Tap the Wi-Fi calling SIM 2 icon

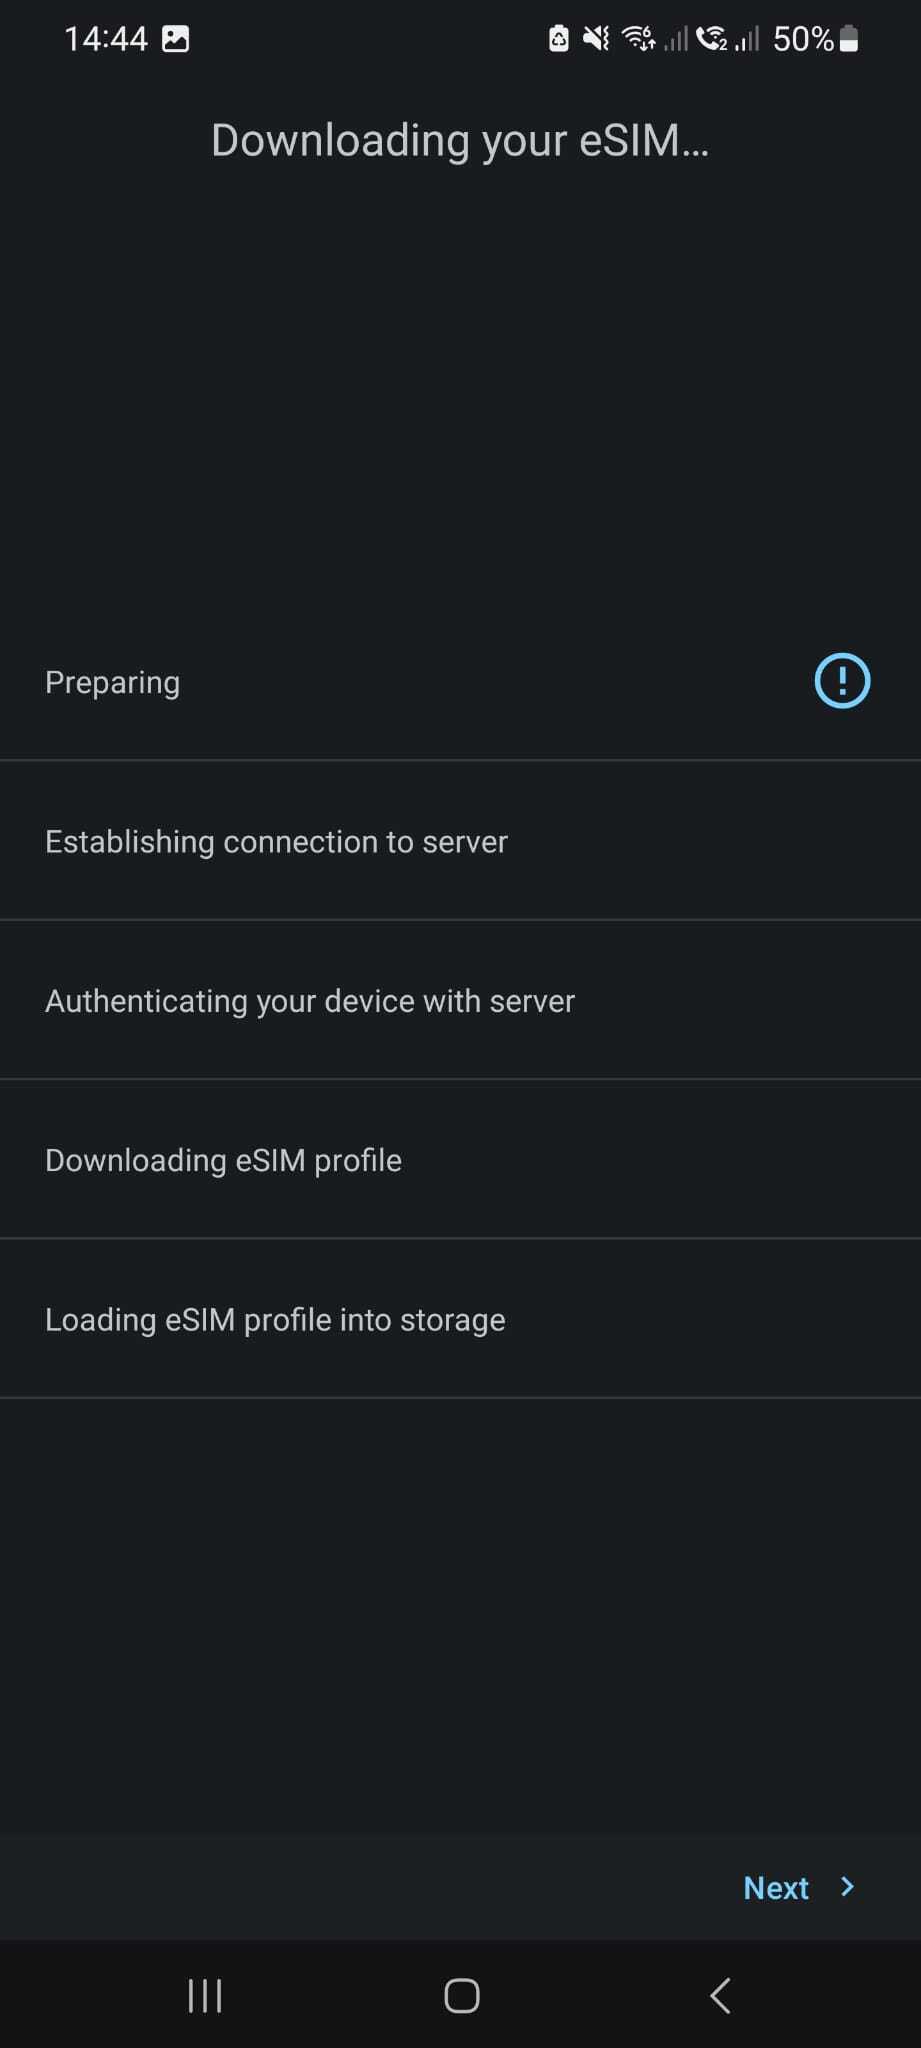coord(712,39)
